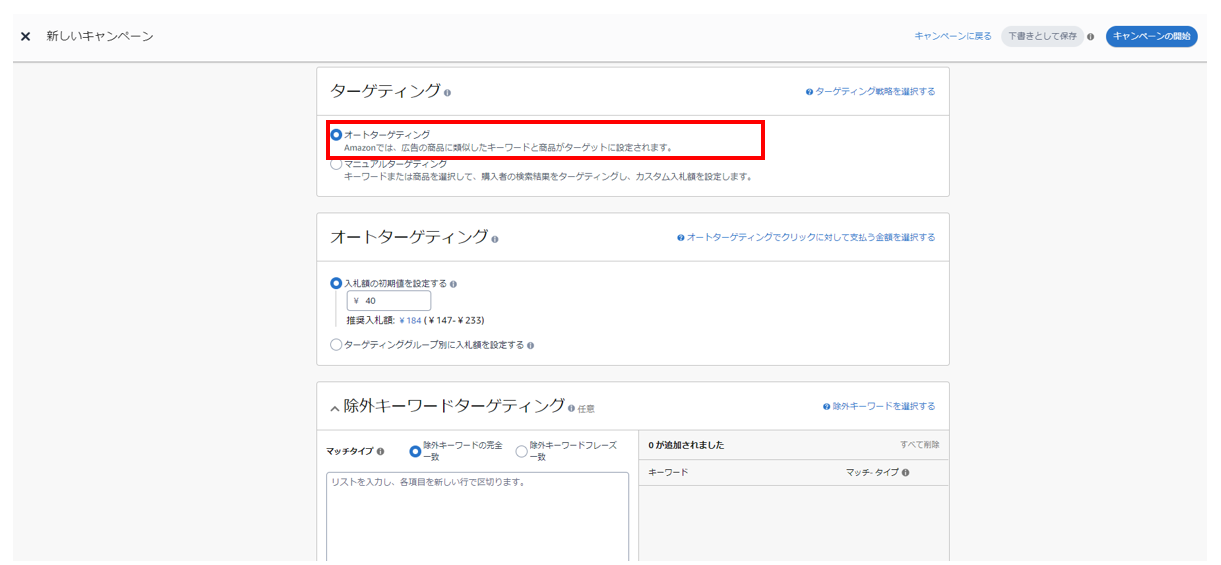
Task: Select ターゲティンググループ別に入札額を設定する radio
Action: 336,345
